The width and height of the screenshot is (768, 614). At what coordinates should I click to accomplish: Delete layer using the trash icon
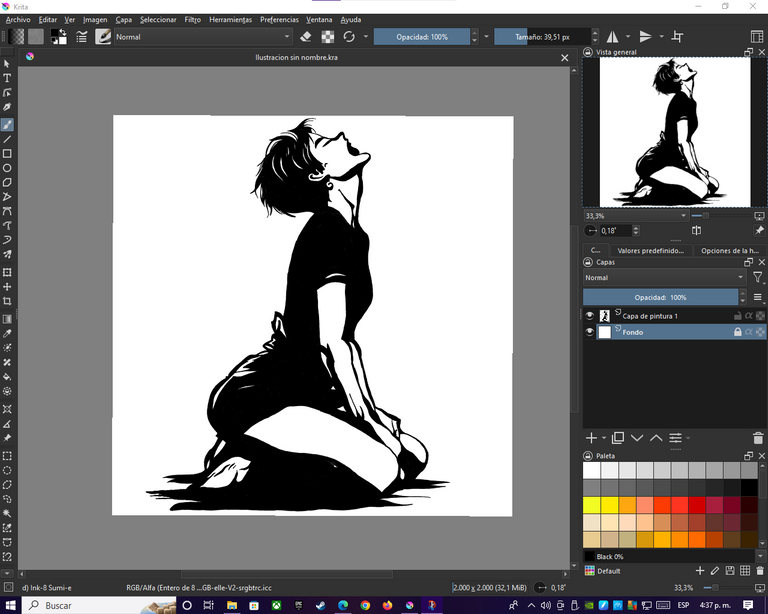(758, 438)
